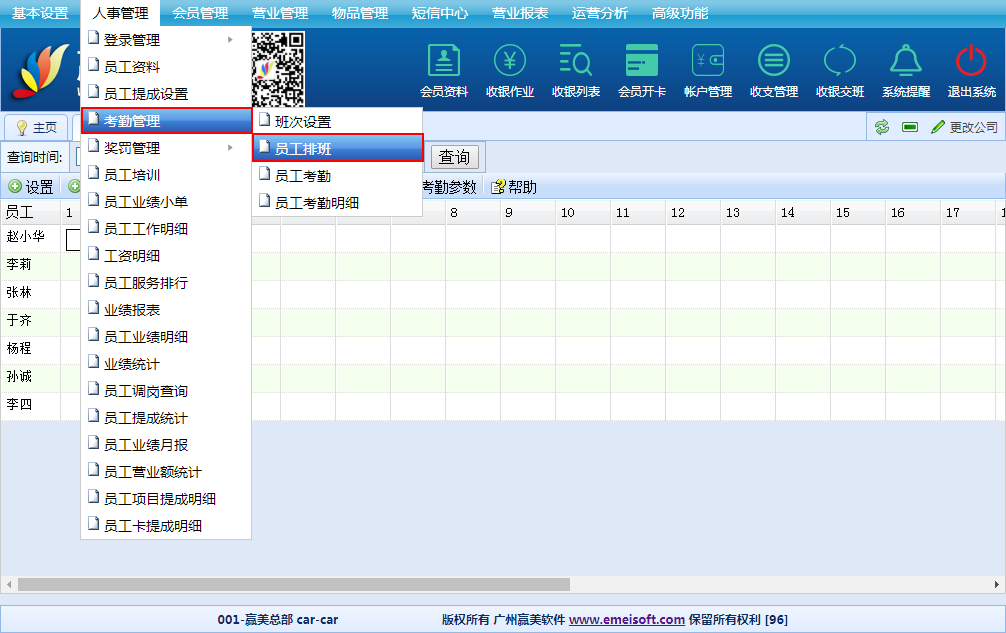Open the 会员管理 menu bar item
This screenshot has width=1006, height=633.
click(x=200, y=13)
